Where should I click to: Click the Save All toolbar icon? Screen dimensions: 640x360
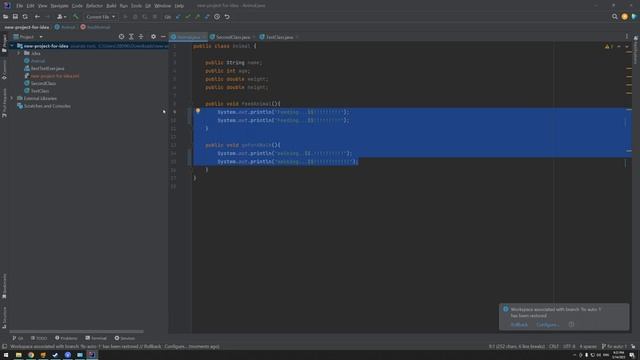tap(15, 17)
